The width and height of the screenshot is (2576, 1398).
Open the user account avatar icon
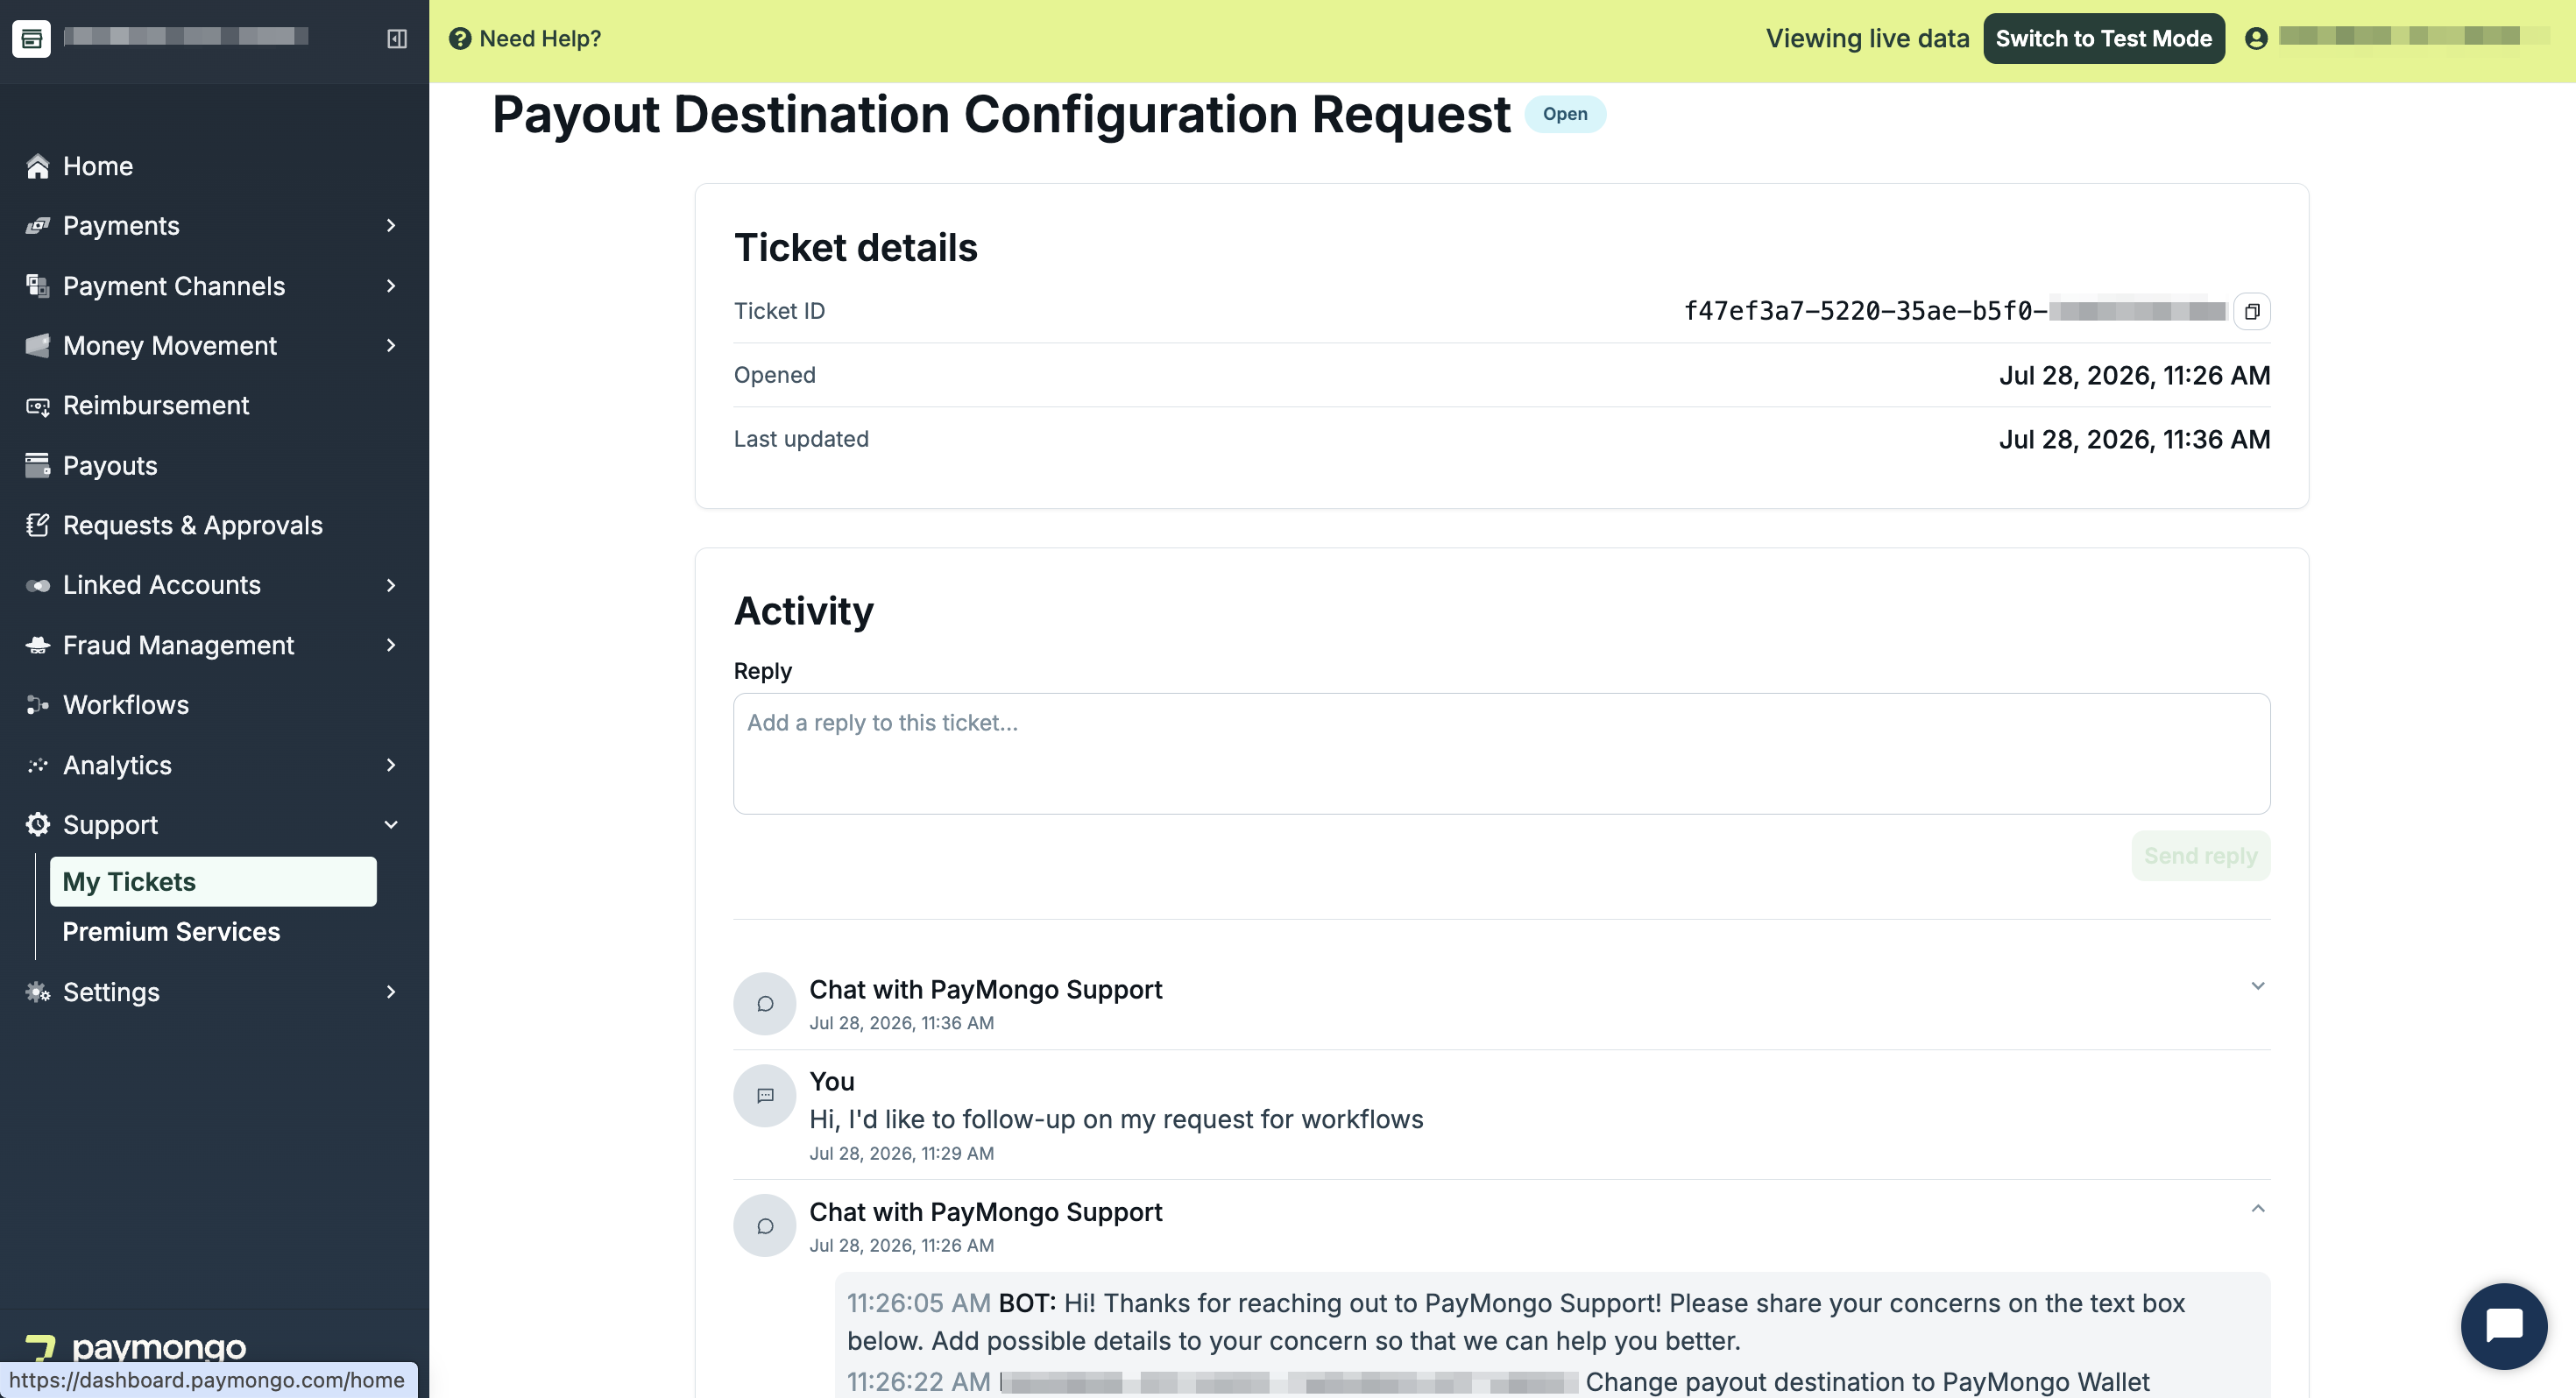pos(2256,39)
